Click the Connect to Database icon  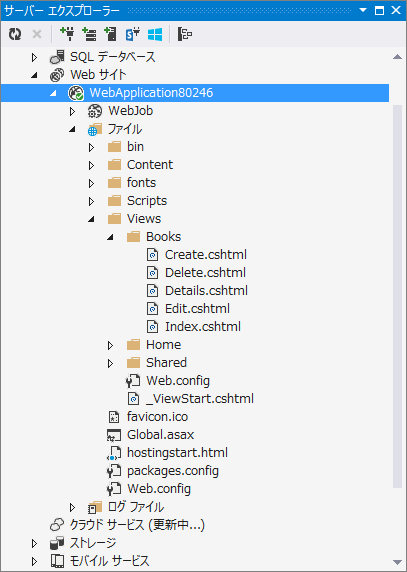(x=67, y=34)
